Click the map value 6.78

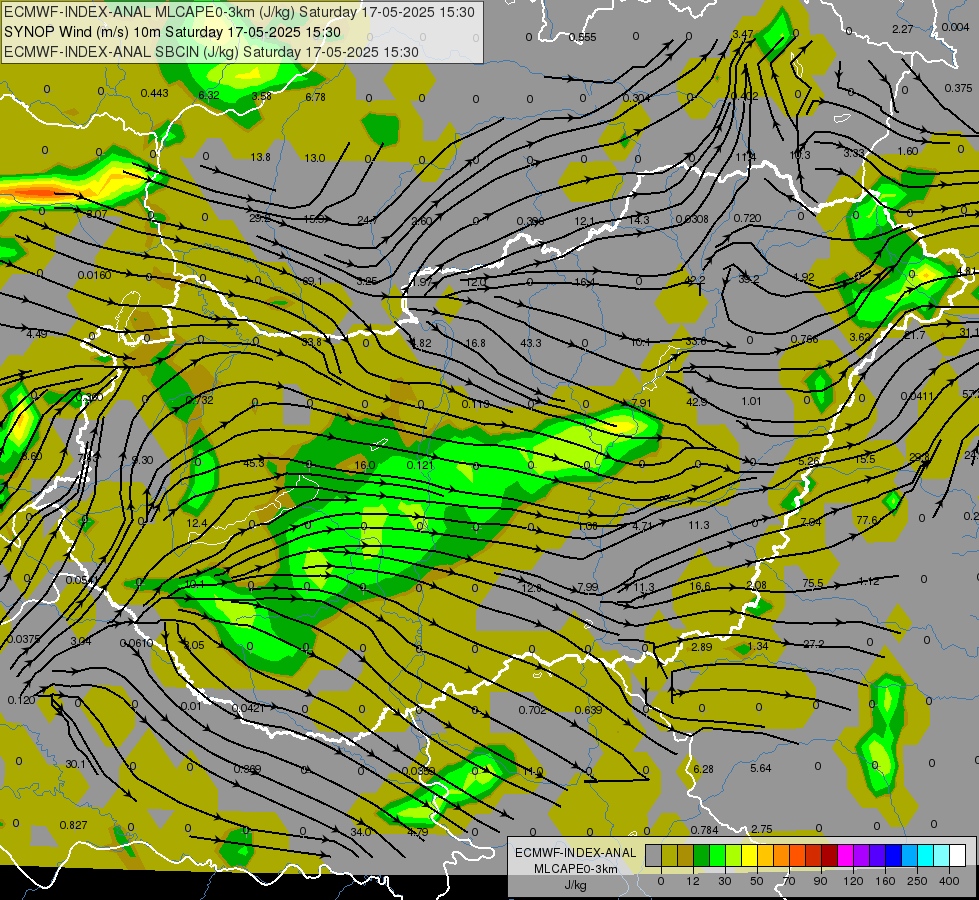(315, 97)
